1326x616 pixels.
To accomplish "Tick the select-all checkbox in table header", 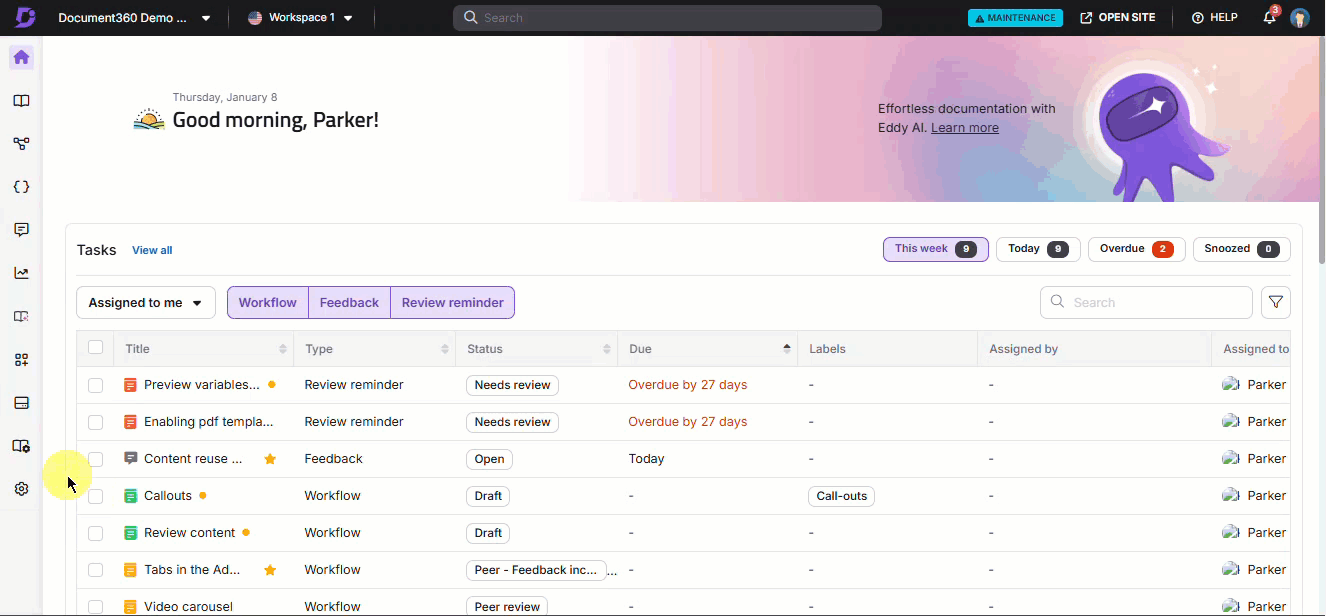I will pos(95,348).
